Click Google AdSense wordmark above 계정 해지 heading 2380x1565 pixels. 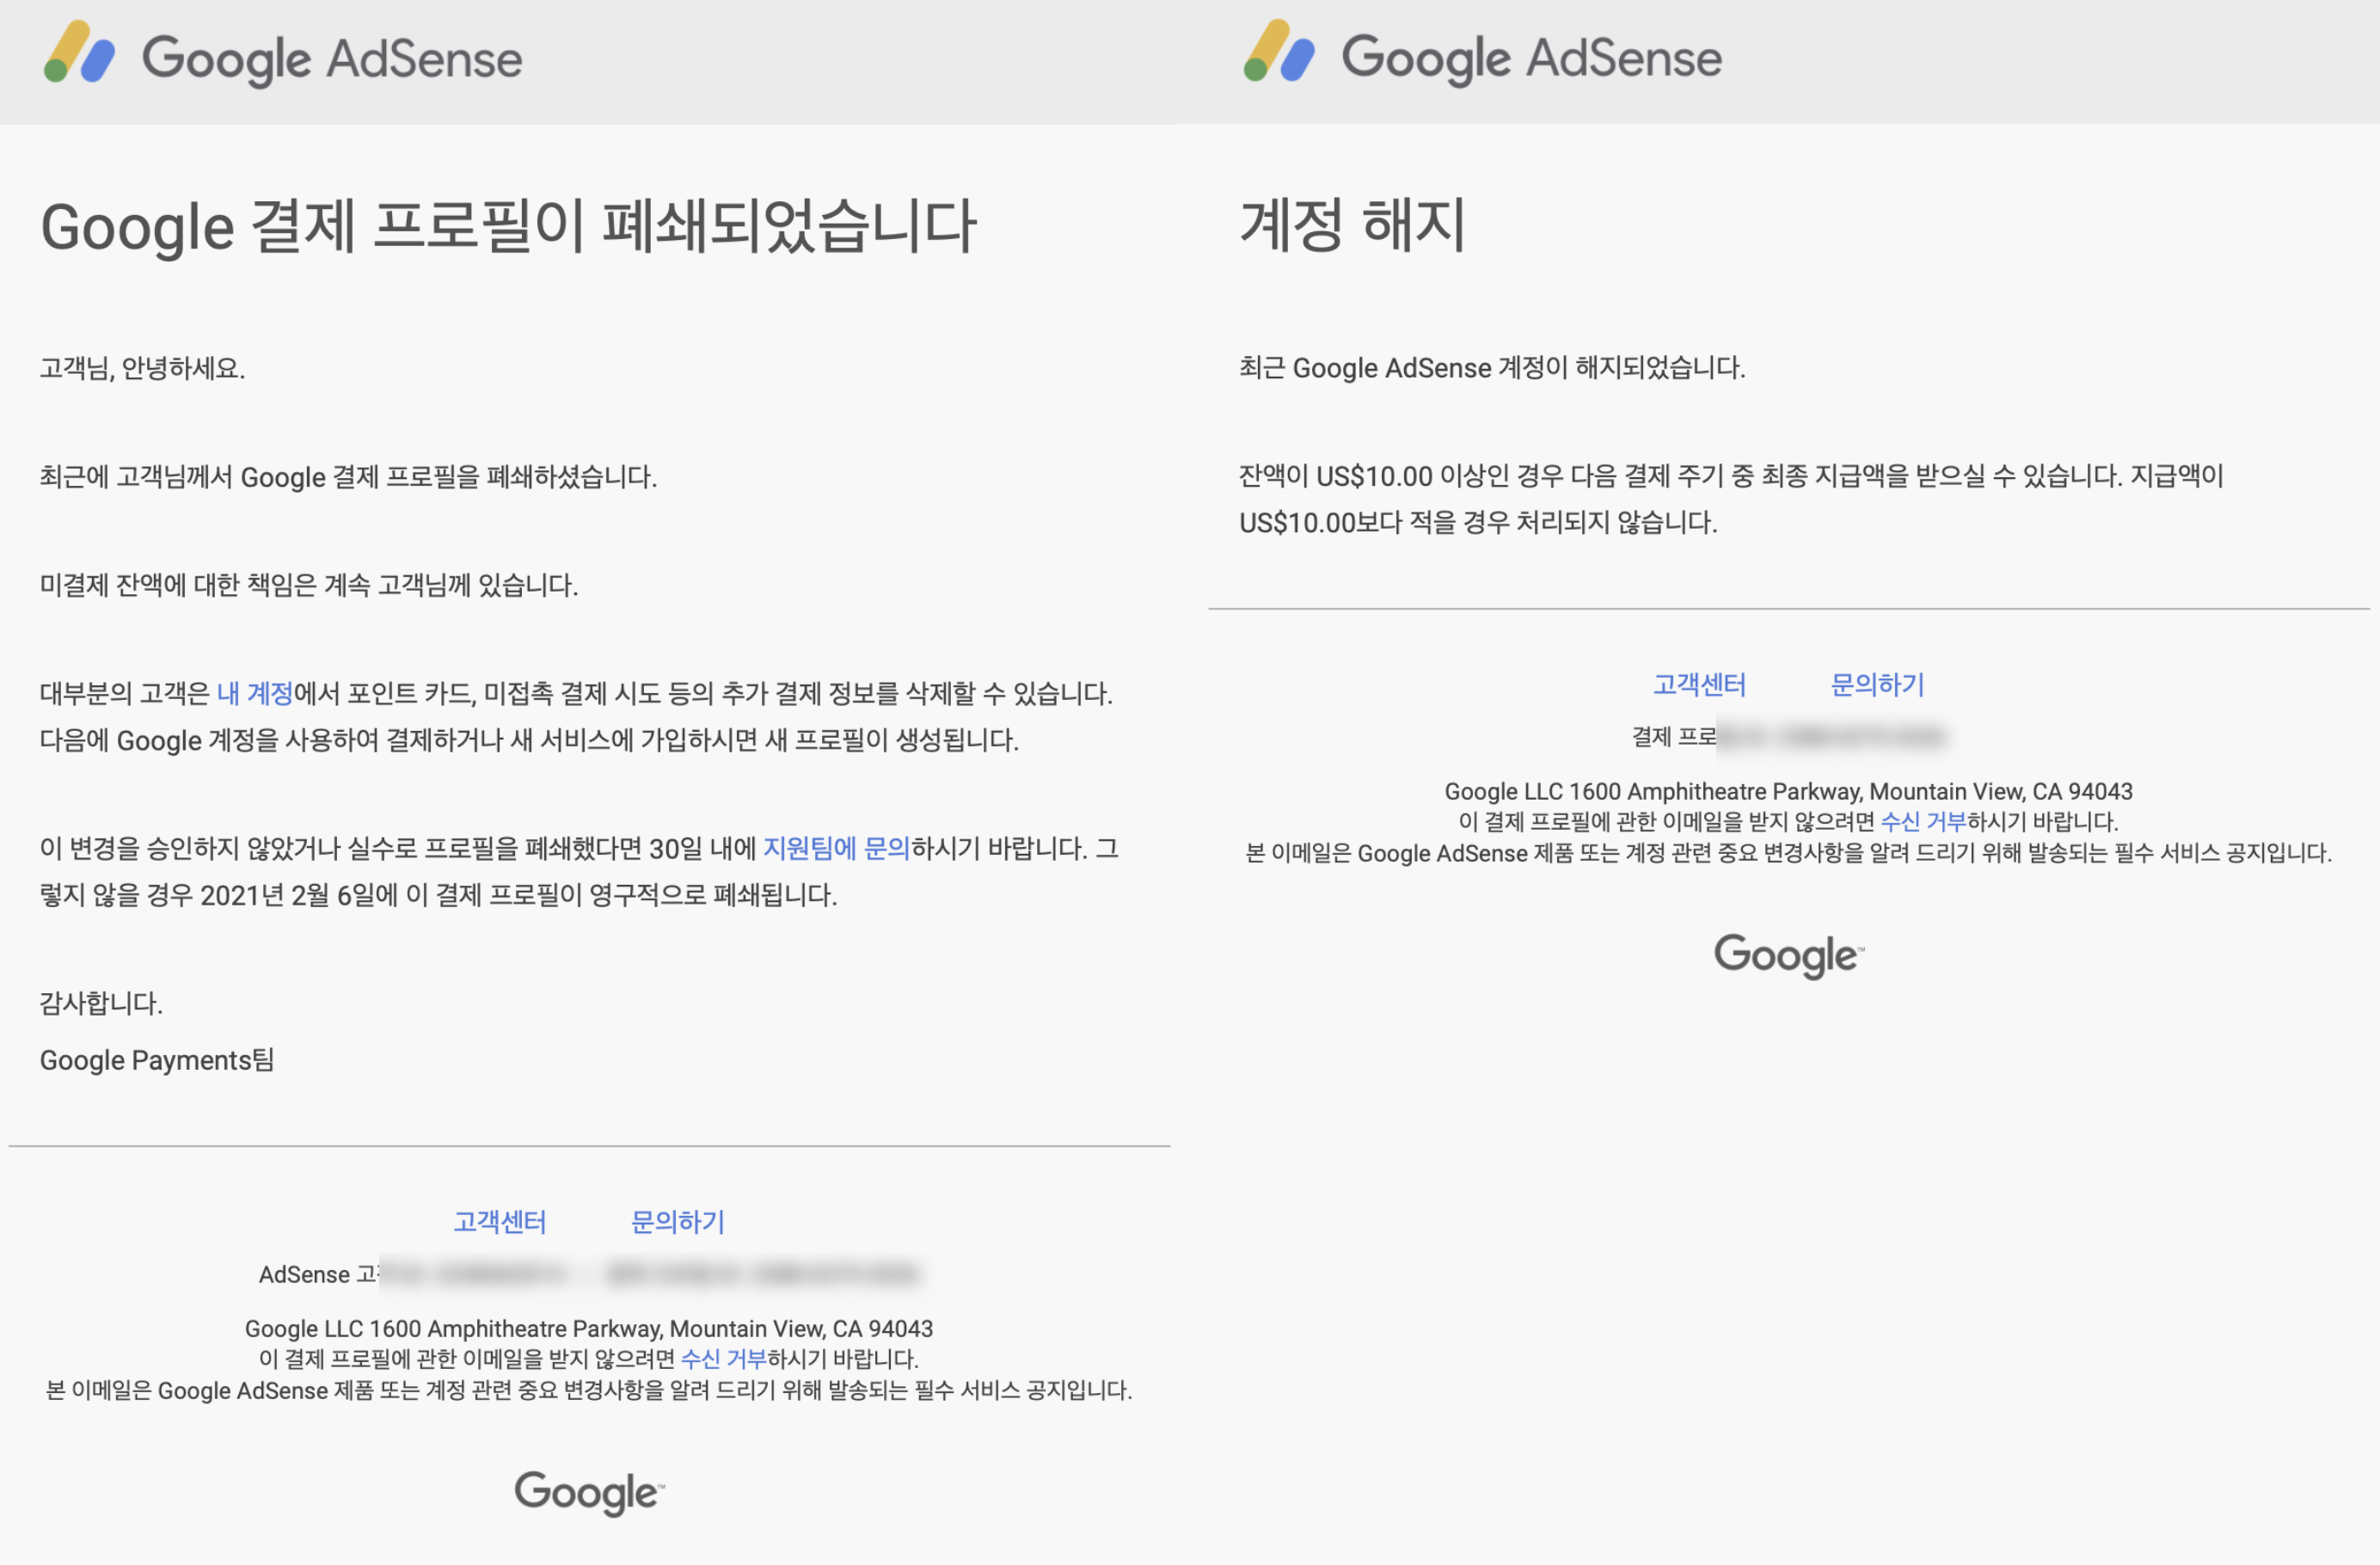pos(1531,58)
